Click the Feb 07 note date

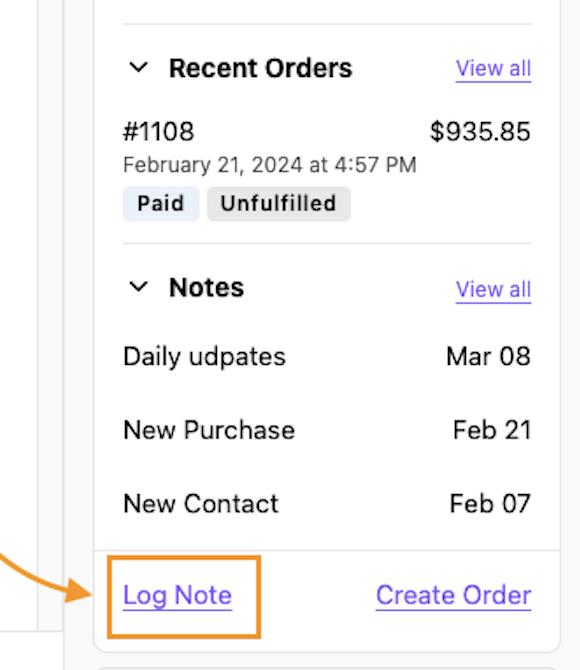490,503
